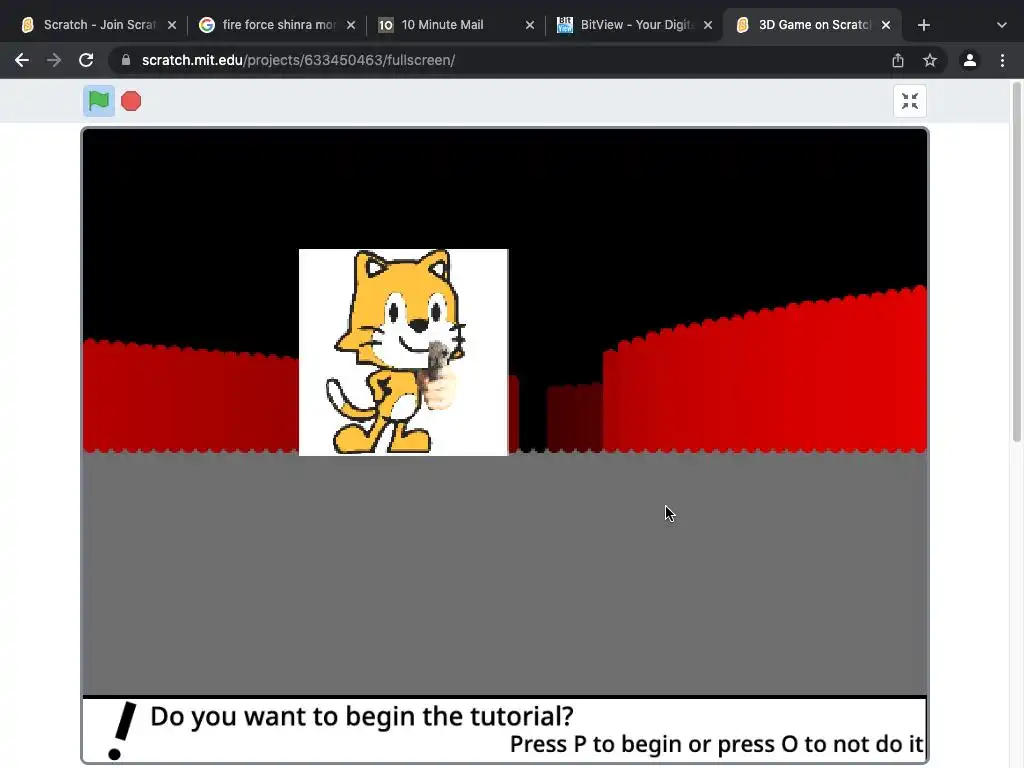Stop the project with the red stop button

131,101
